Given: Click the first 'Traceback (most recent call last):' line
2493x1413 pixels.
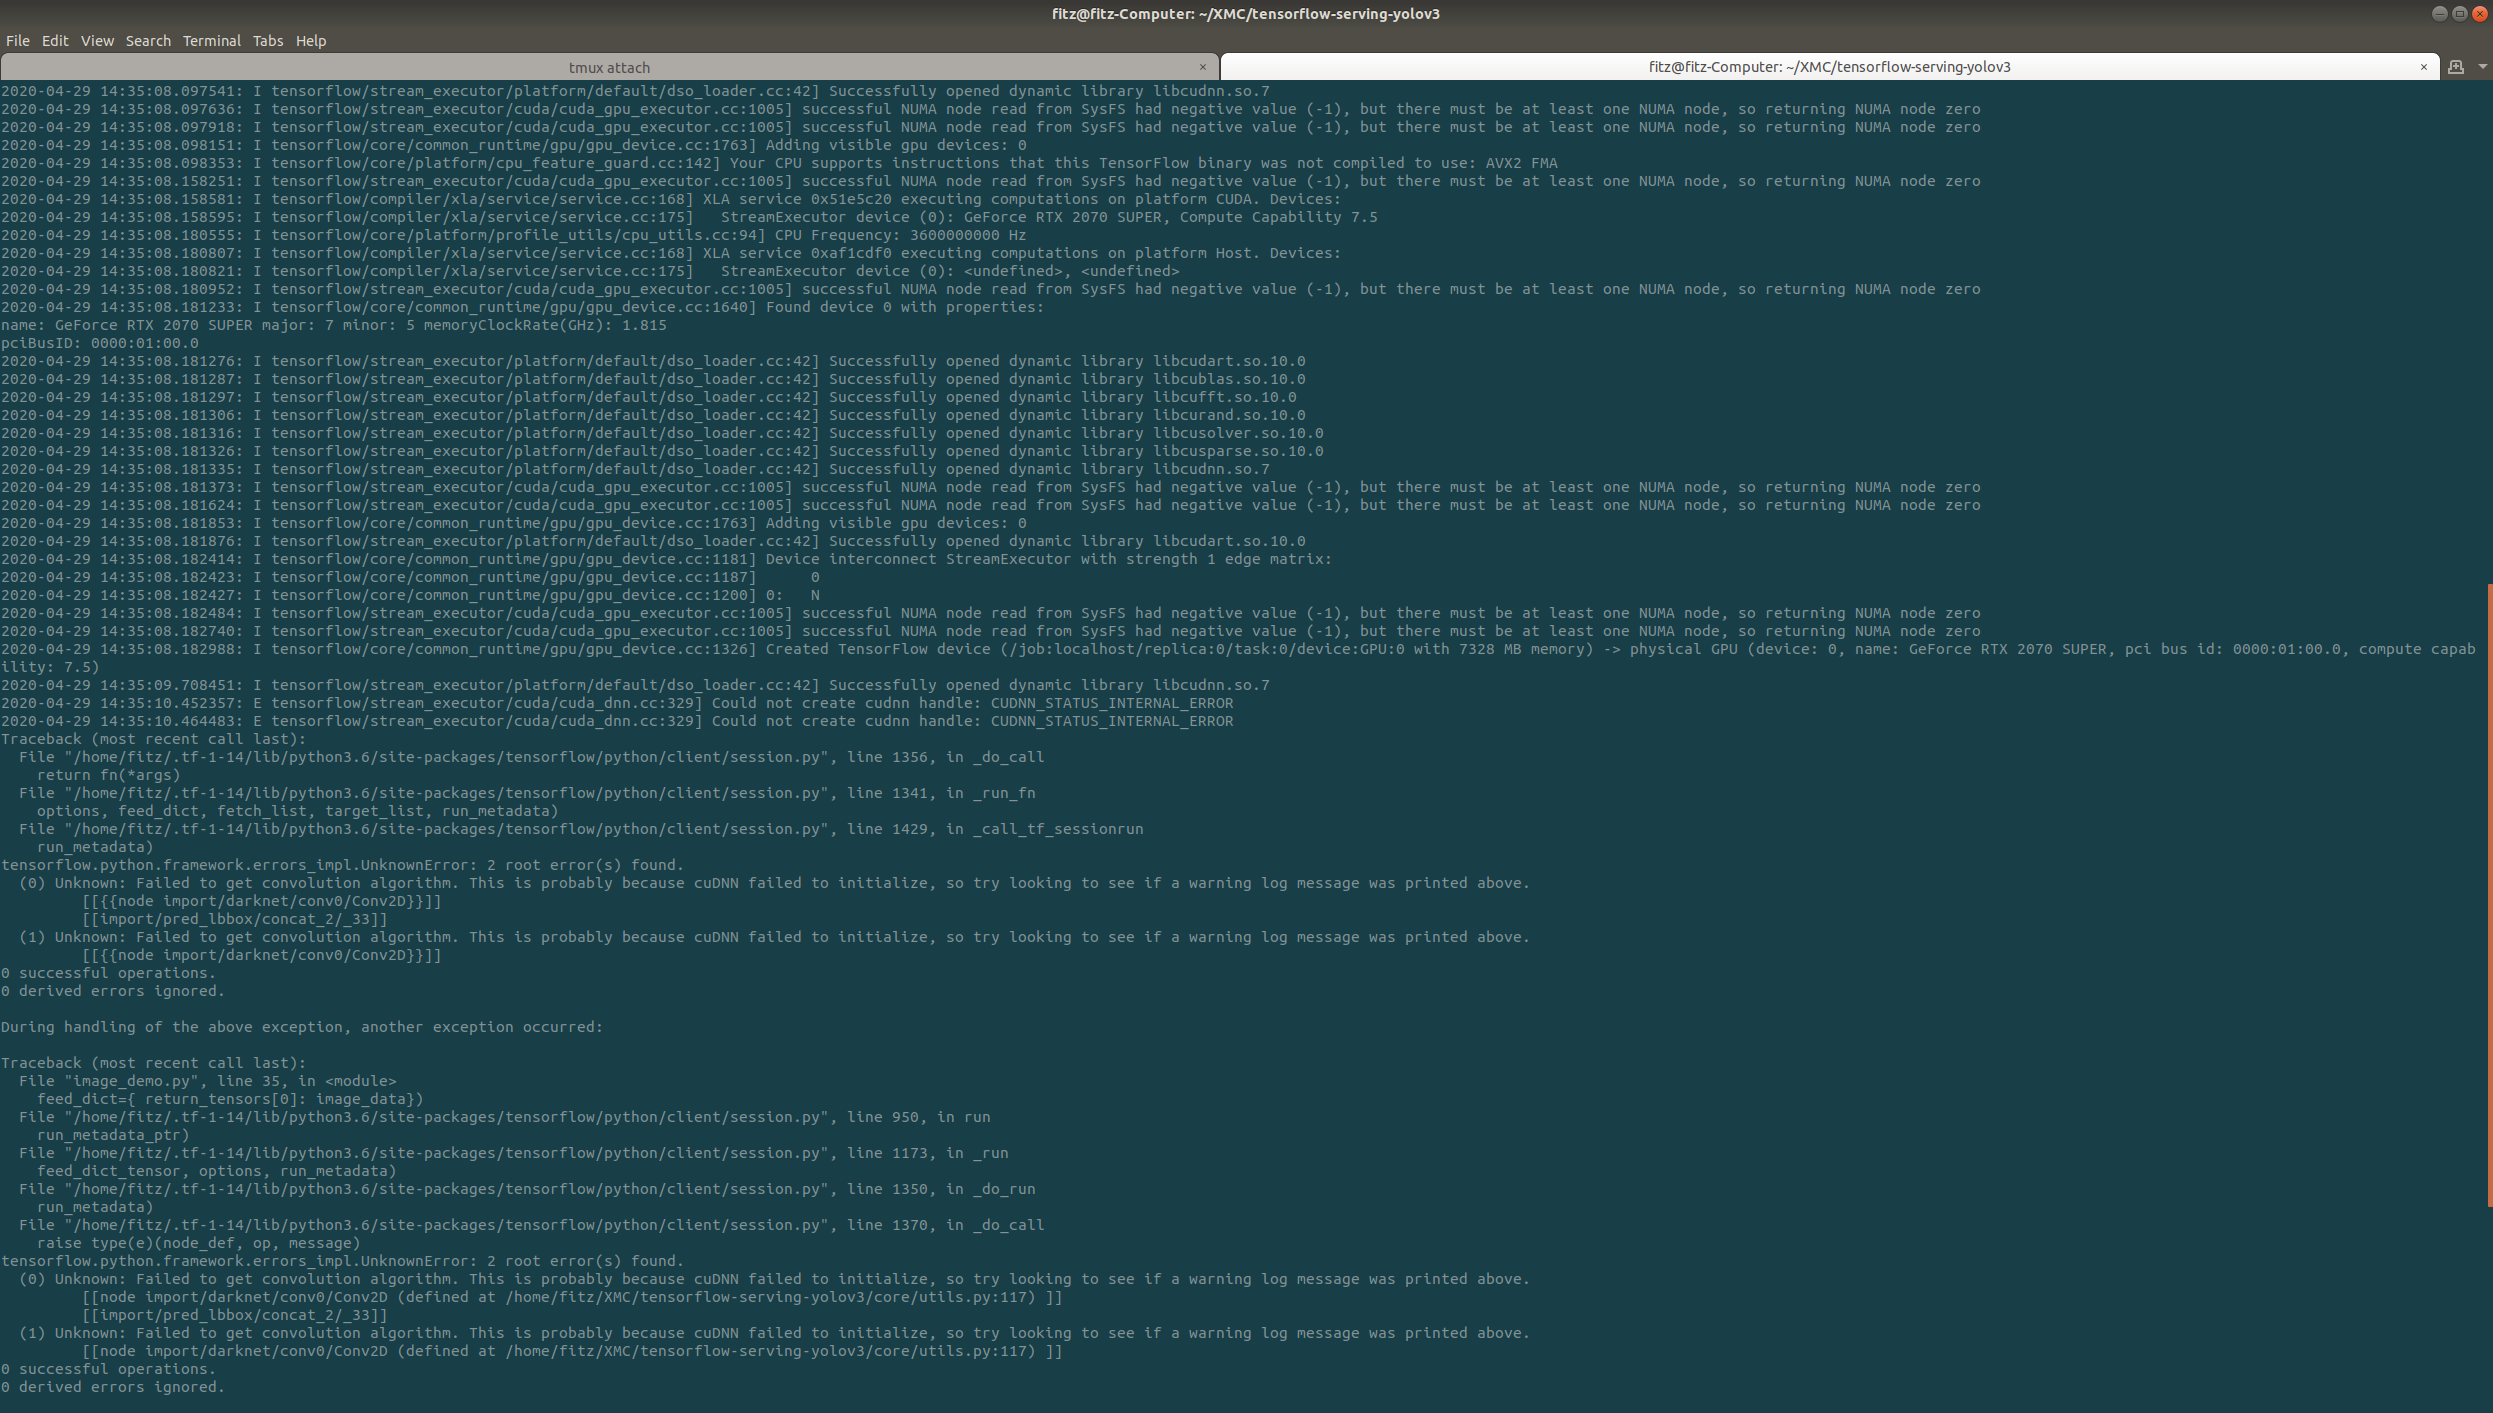Looking at the screenshot, I should [x=153, y=739].
